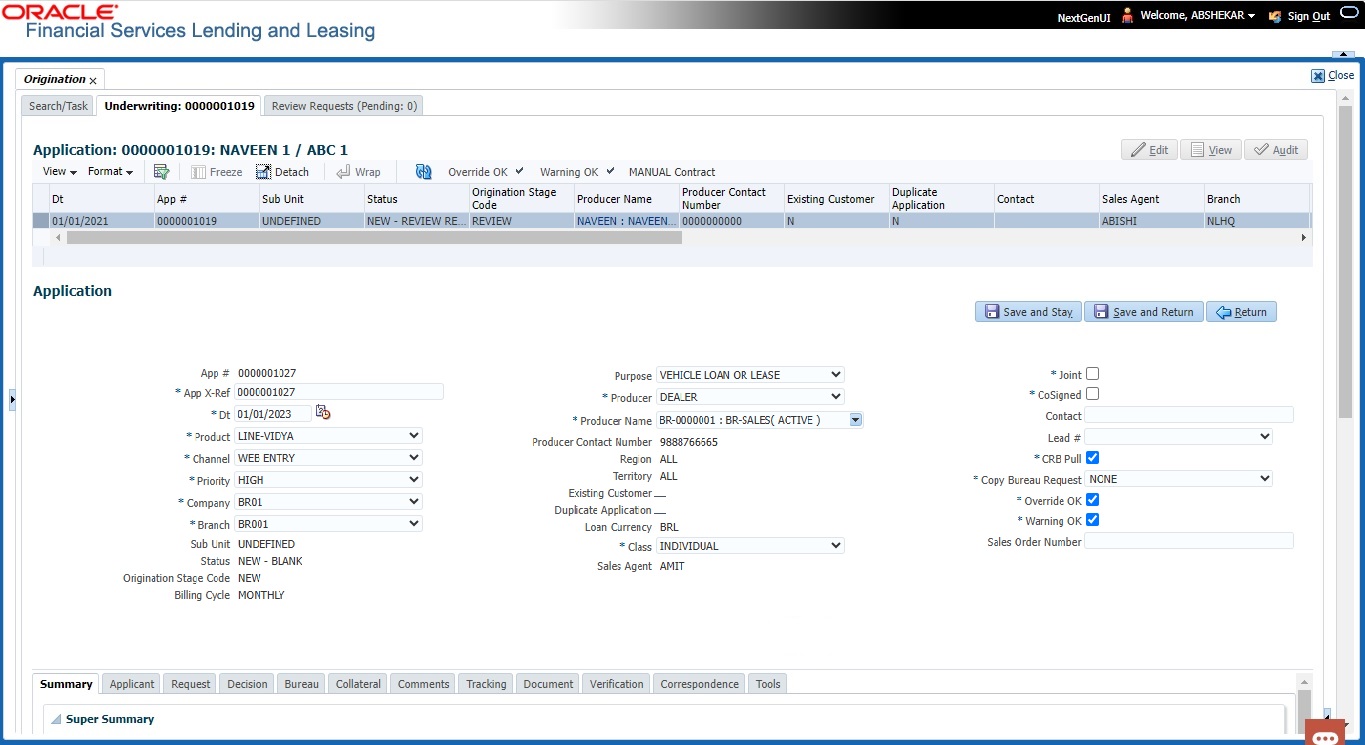Click the table's horizontal scrollbar
This screenshot has height=745, width=1365.
(374, 238)
